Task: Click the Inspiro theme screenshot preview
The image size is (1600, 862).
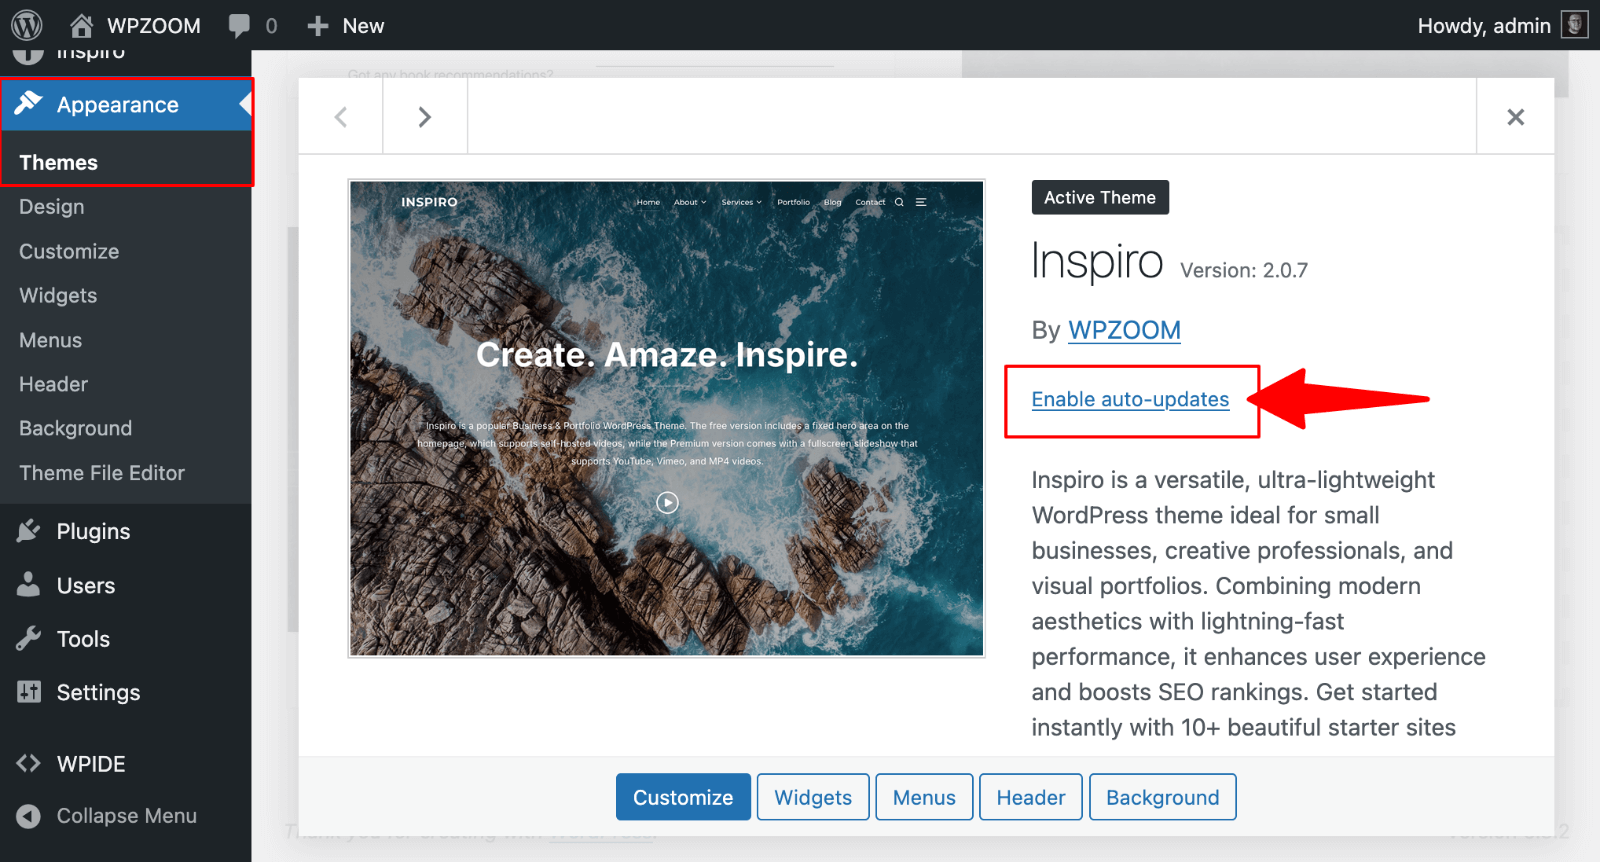Action: click(666, 418)
